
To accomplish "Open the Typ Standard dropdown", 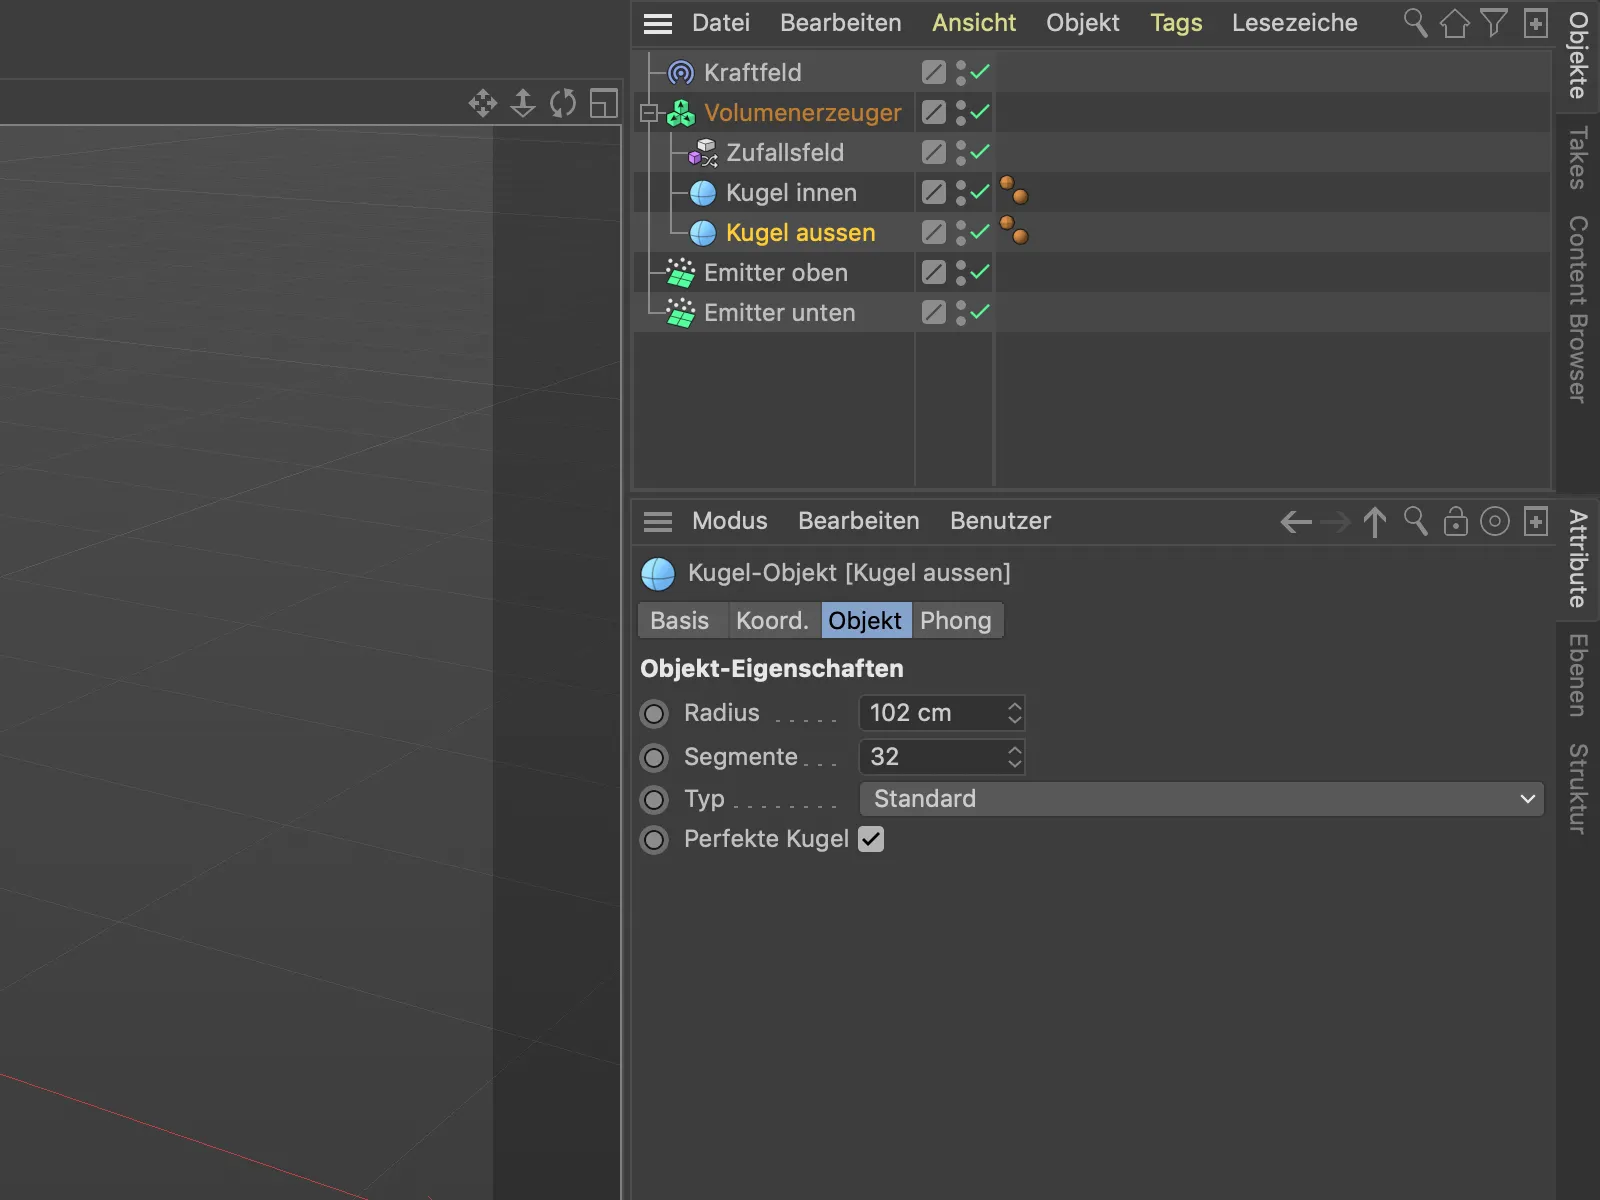I will click(x=1202, y=799).
